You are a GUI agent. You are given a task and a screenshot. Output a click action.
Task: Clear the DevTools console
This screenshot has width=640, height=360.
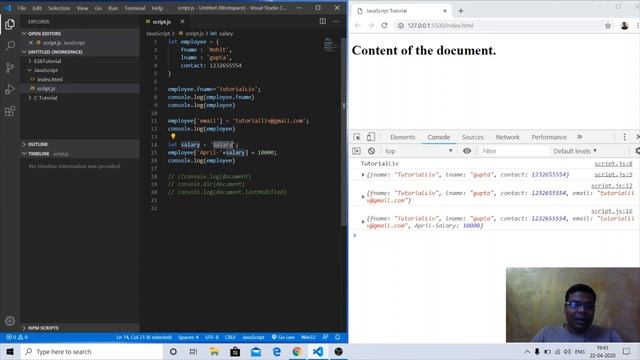[x=371, y=151]
